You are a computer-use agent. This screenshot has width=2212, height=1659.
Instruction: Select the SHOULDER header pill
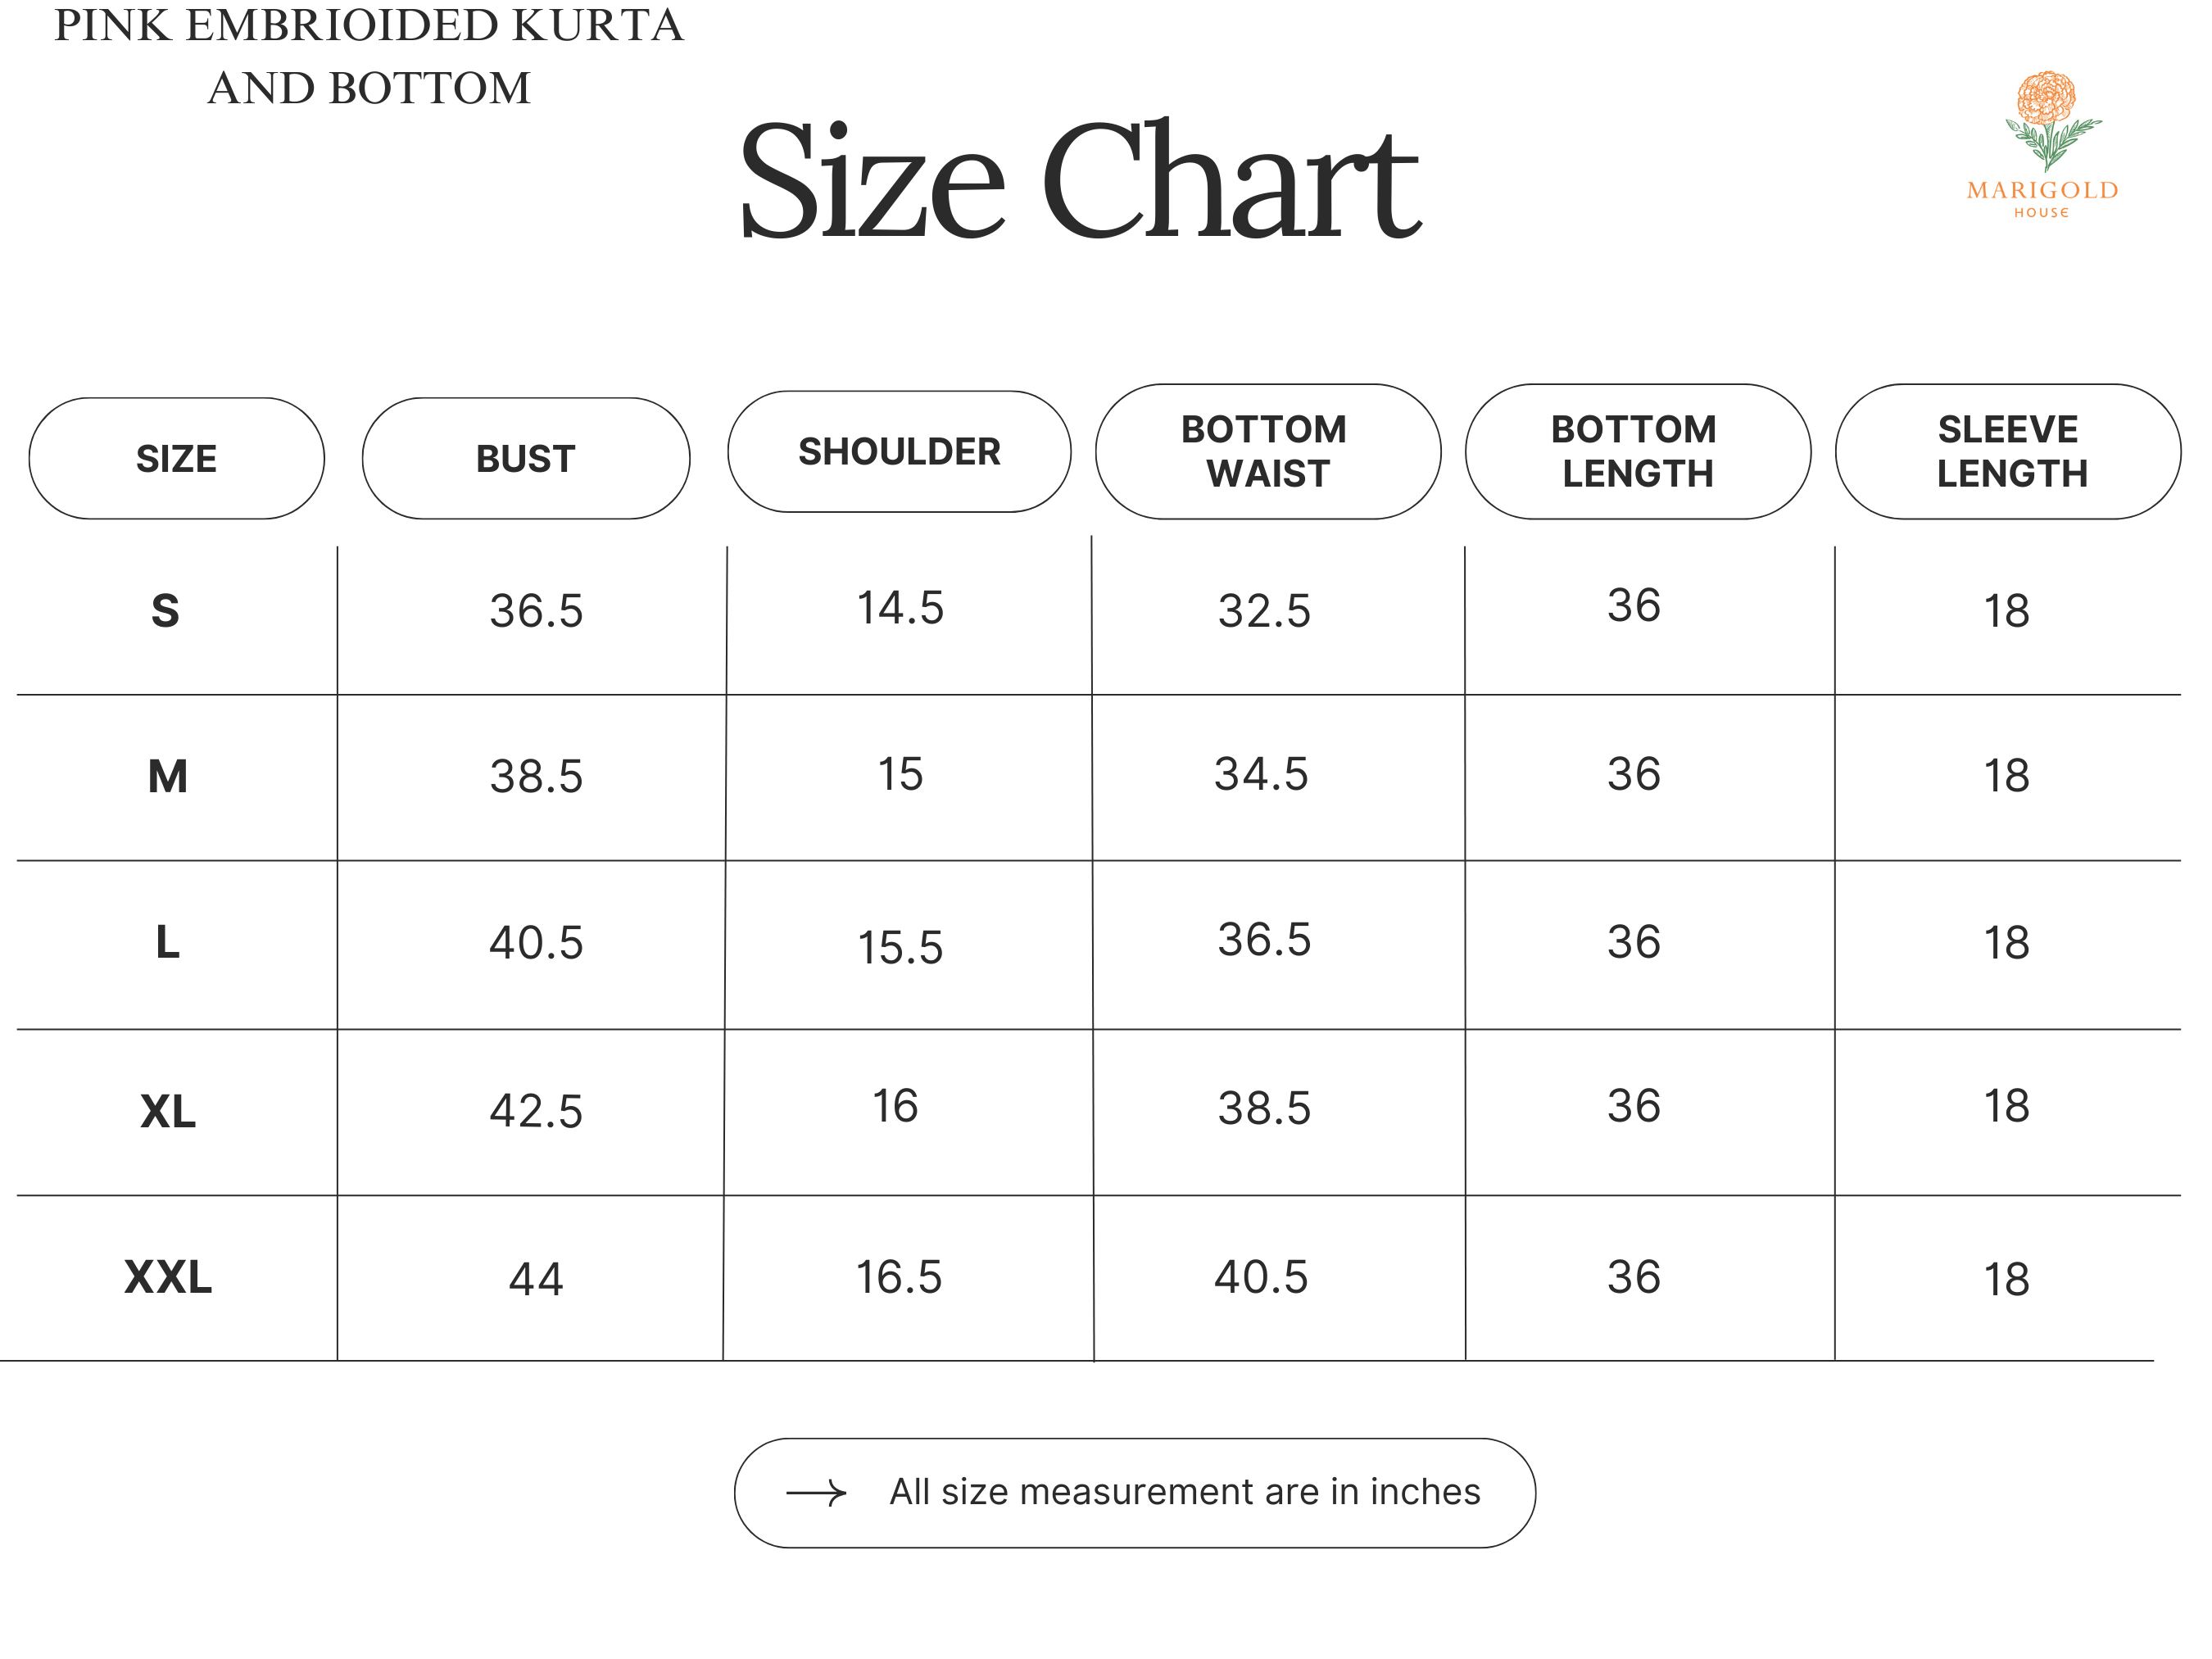coord(899,451)
